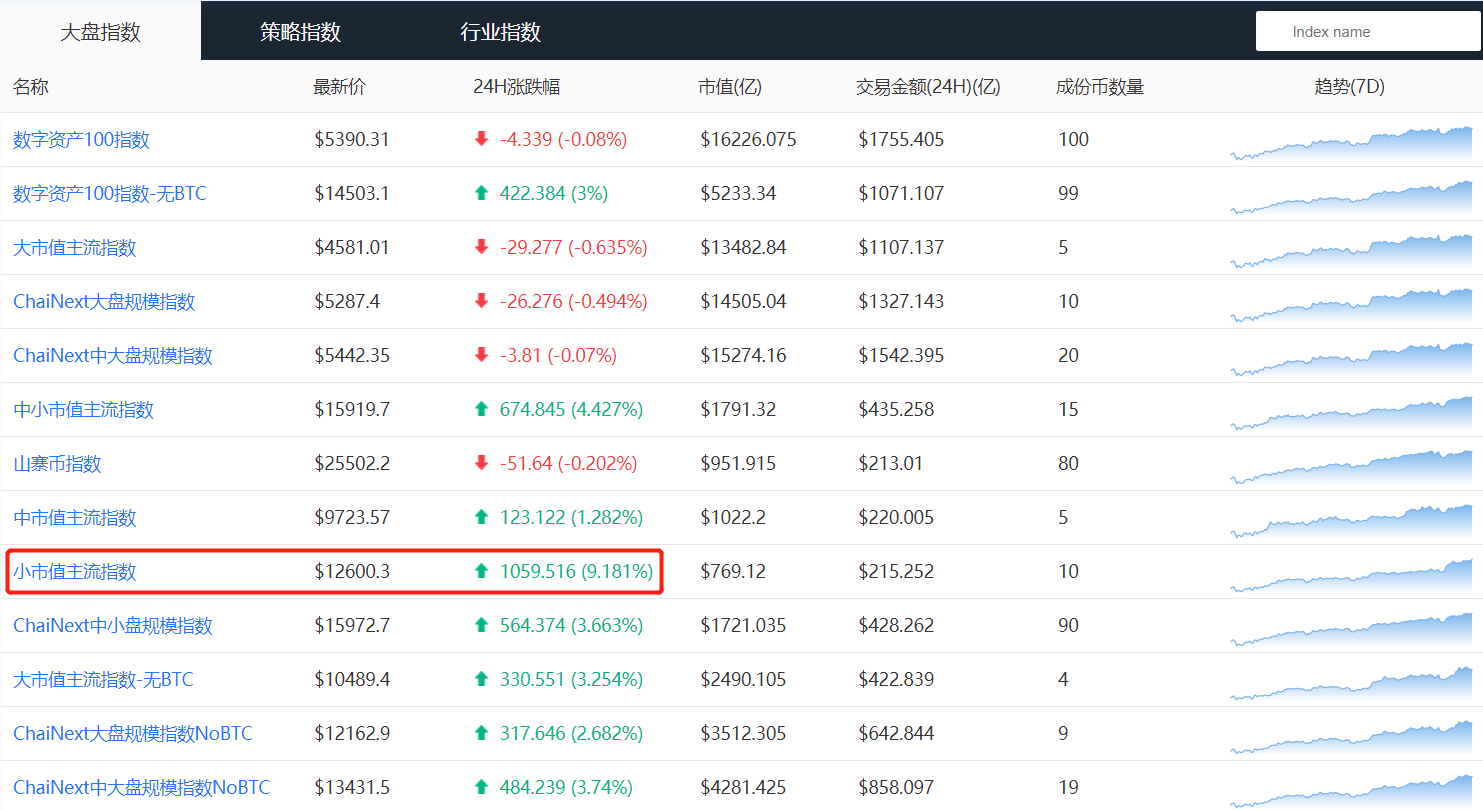Open the ChaiNext中大盘规模指数 link
1483x810 pixels.
(x=113, y=356)
